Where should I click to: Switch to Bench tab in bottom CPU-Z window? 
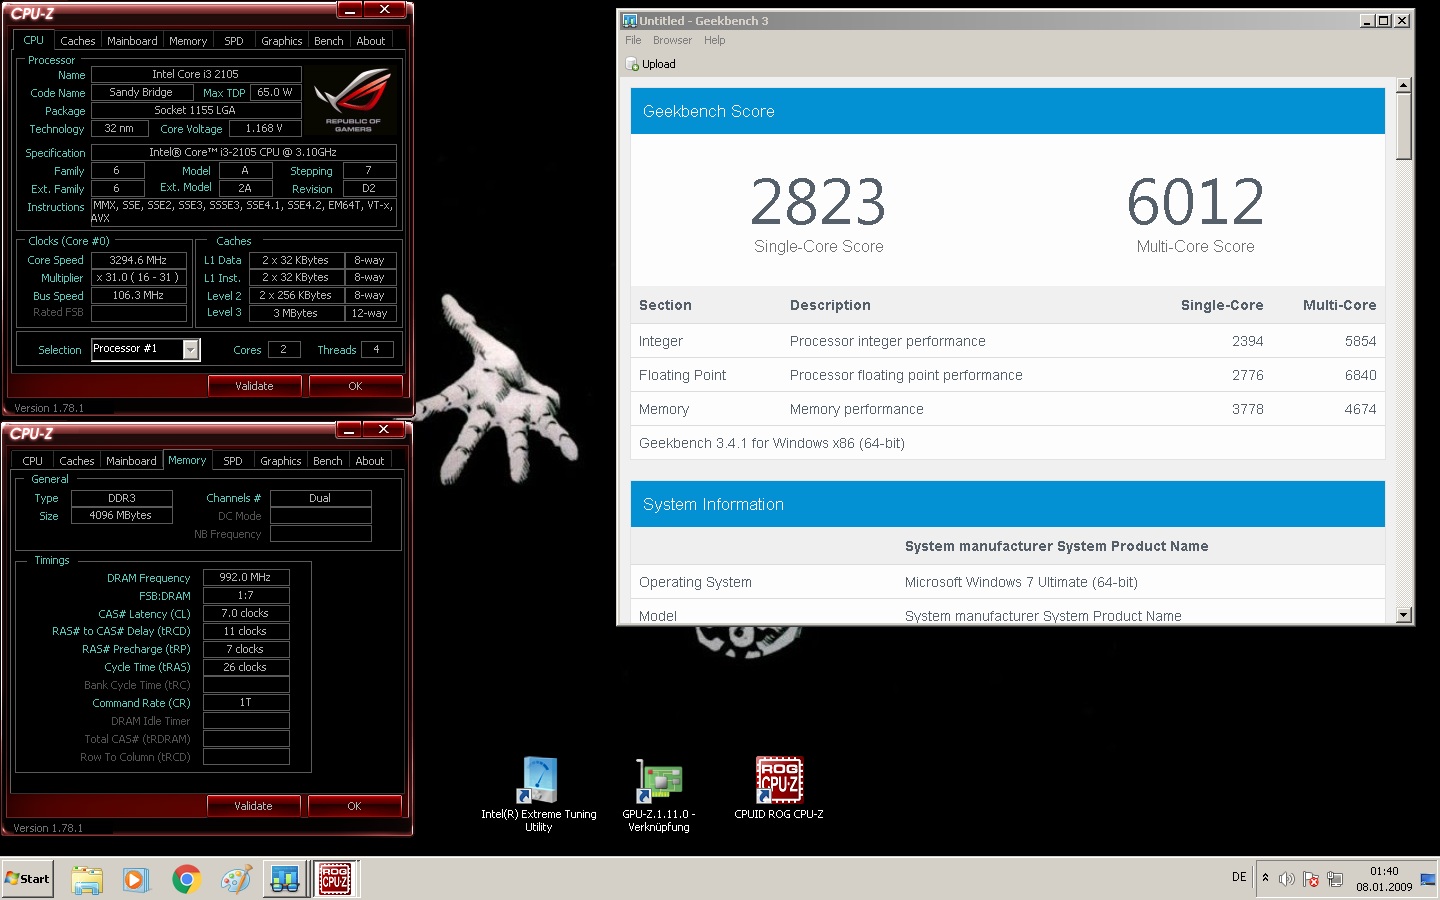pos(327,461)
